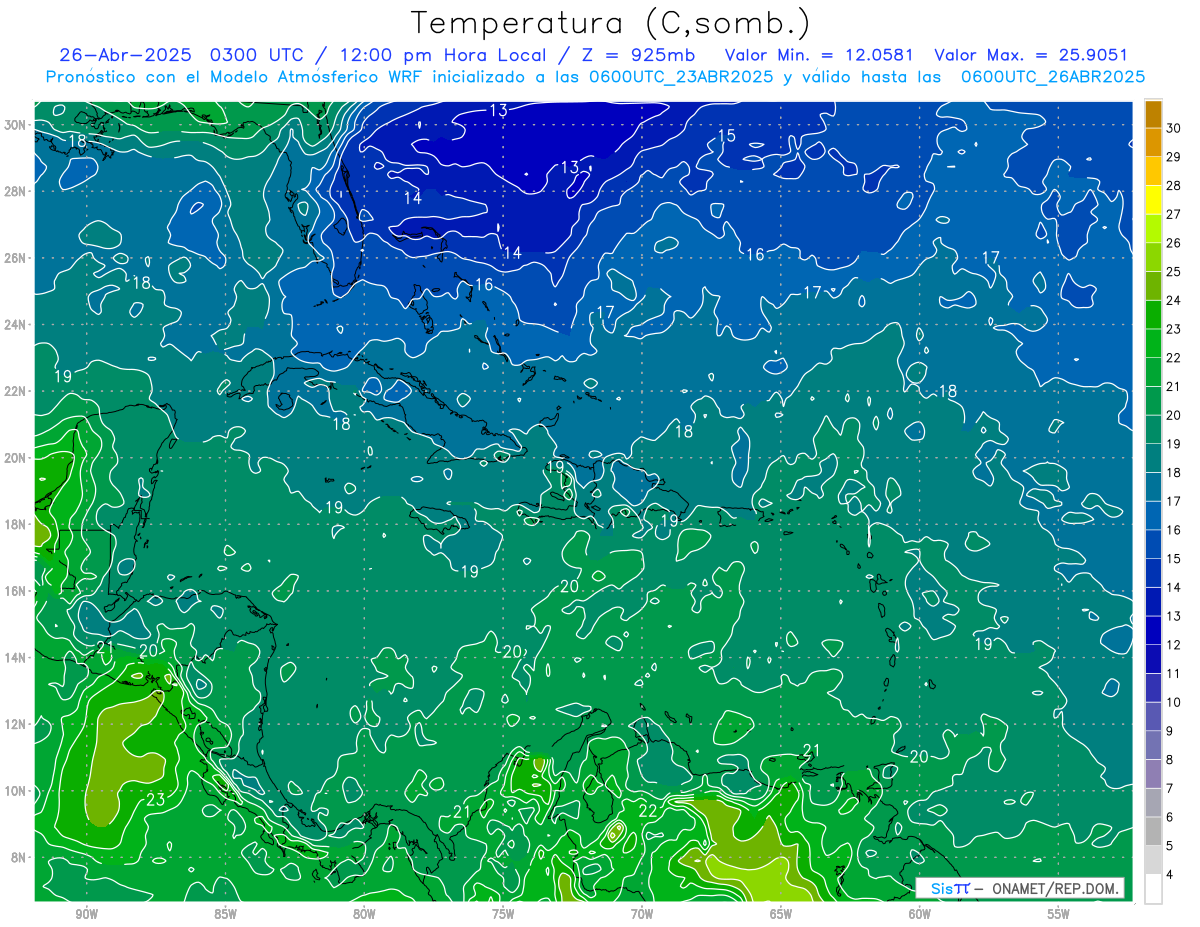Click the lime green swatch between 25 and 26

1153,257
